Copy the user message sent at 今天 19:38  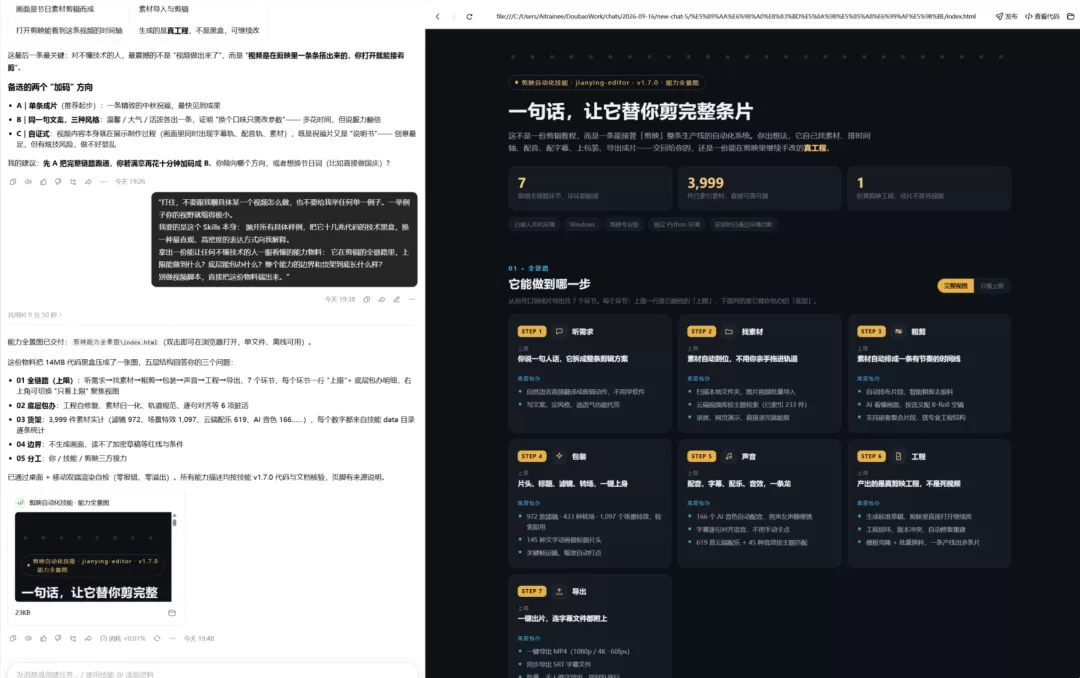(x=366, y=300)
